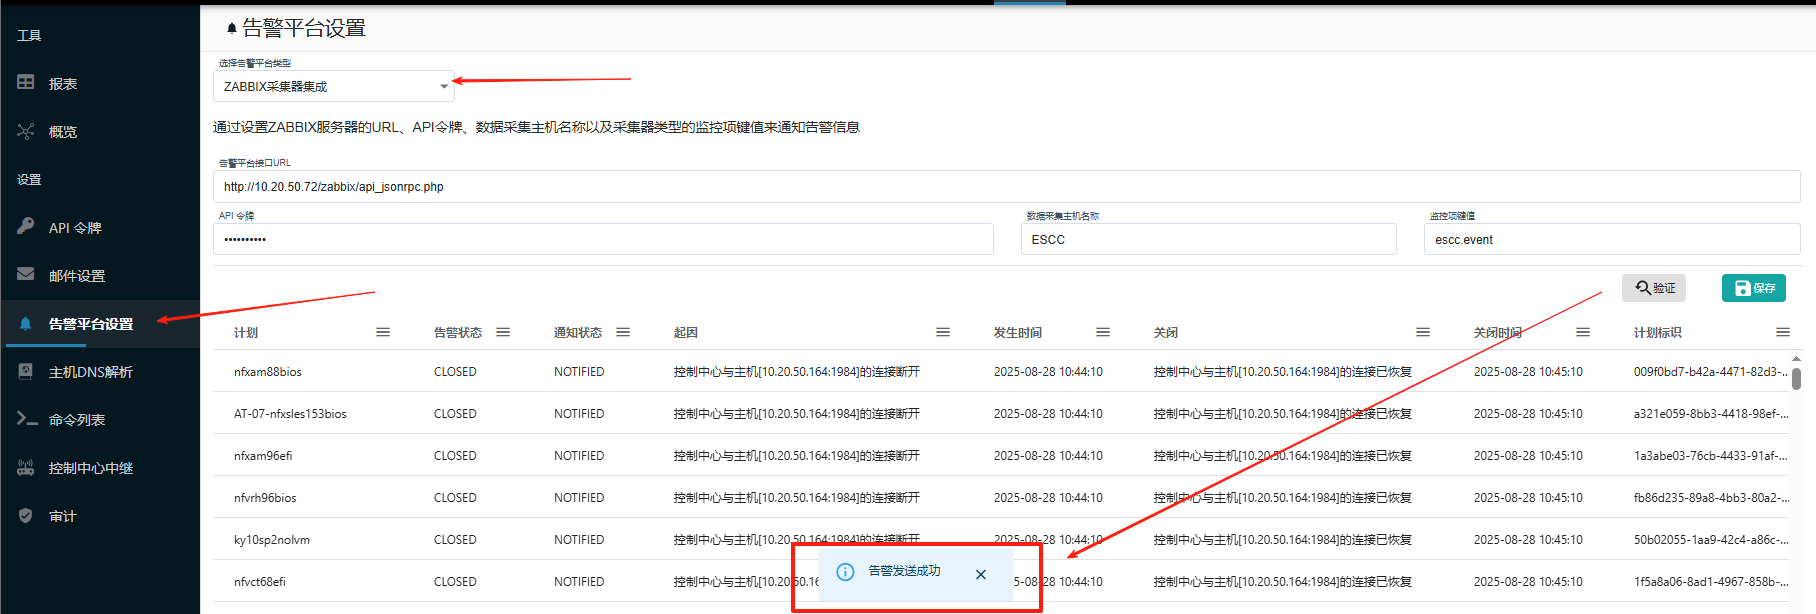Open the 告警状态 column menu
This screenshot has height=614, width=1816.
click(503, 332)
